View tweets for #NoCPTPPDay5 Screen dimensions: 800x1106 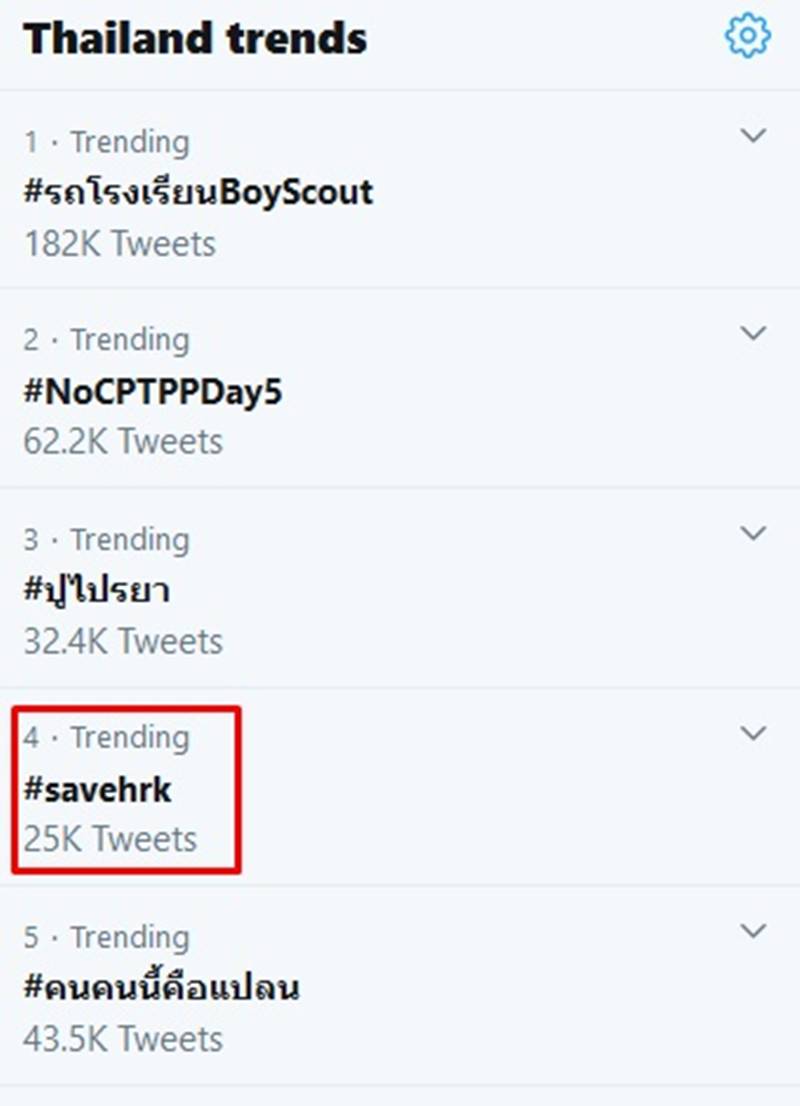152,391
